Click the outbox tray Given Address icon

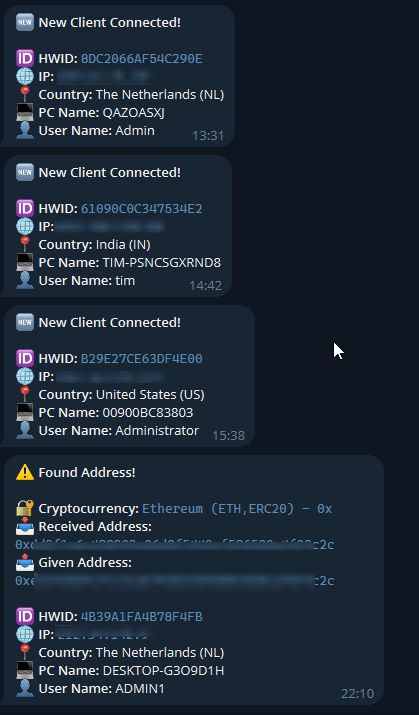[25, 562]
